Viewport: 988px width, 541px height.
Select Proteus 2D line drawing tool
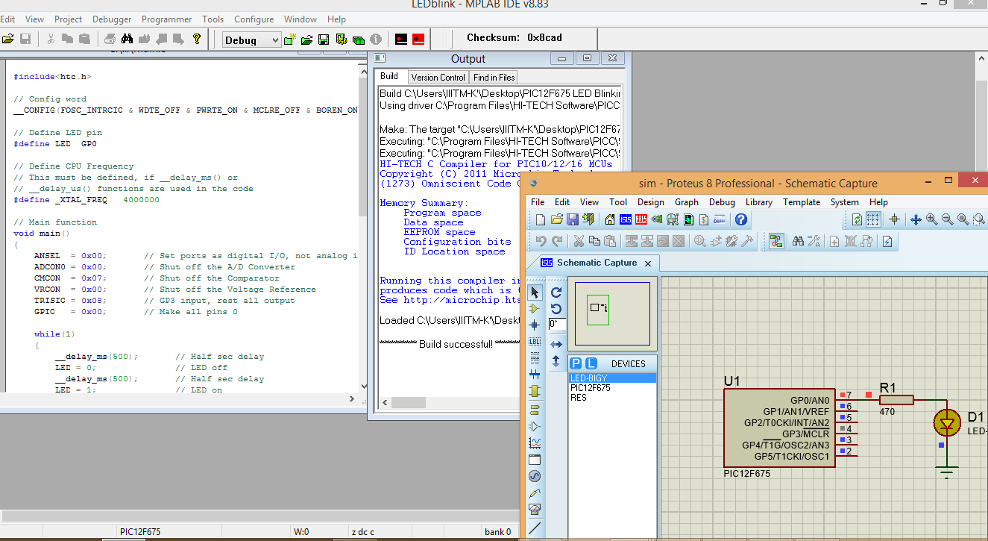coord(535,528)
